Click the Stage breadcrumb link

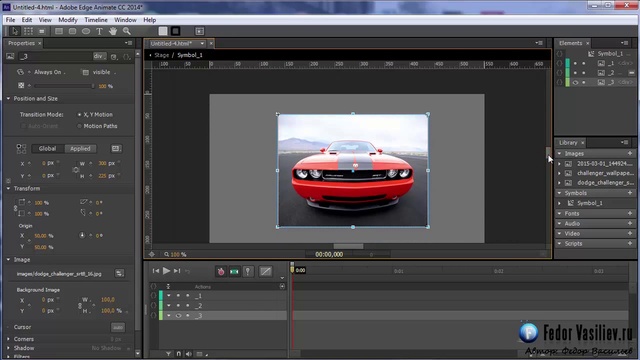pos(162,55)
